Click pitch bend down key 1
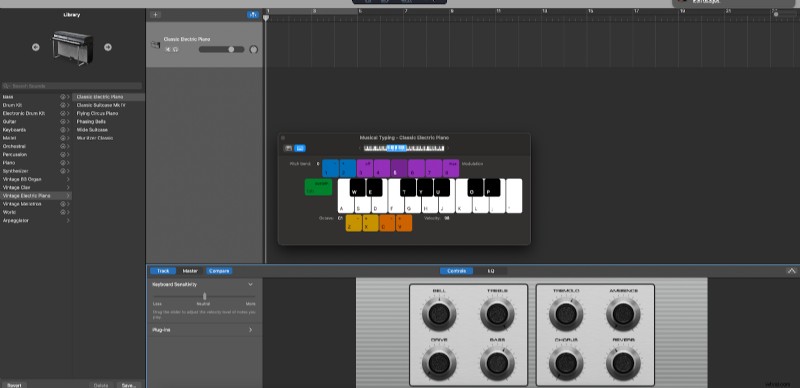 click(331, 168)
